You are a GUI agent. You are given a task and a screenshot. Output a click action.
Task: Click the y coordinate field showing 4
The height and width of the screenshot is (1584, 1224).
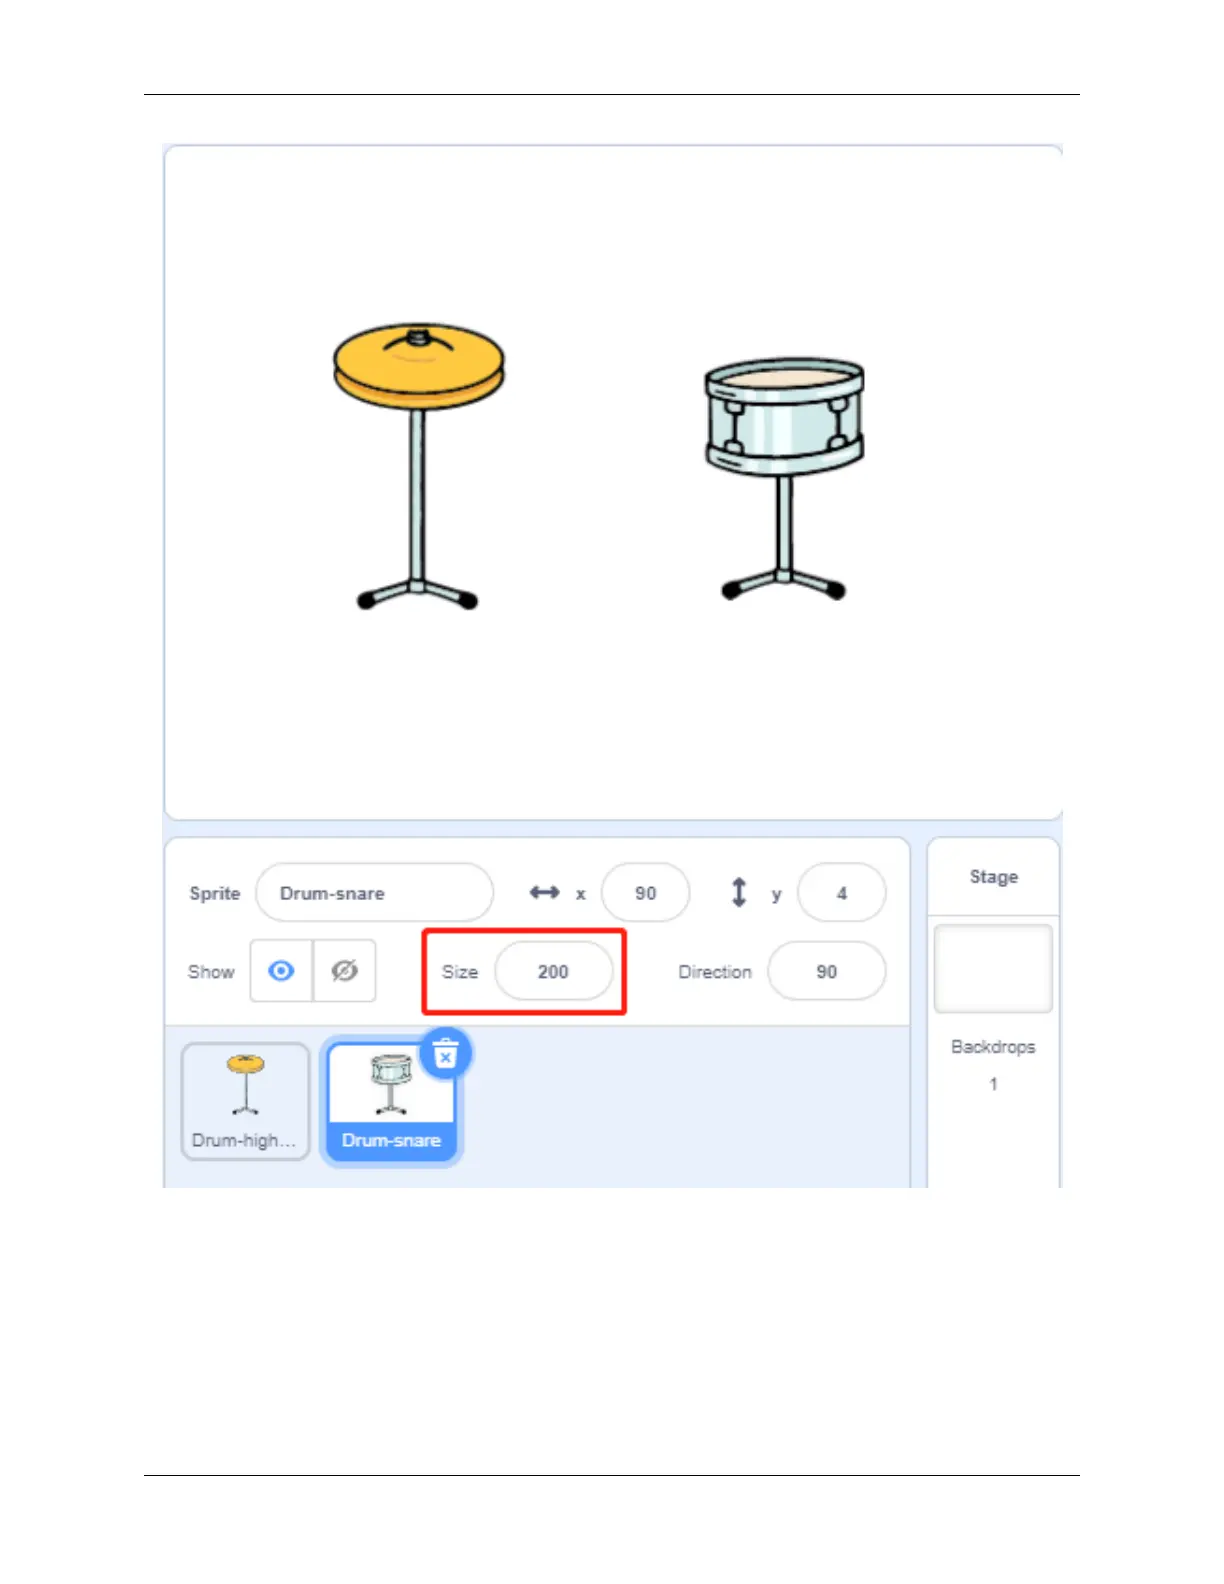(842, 893)
